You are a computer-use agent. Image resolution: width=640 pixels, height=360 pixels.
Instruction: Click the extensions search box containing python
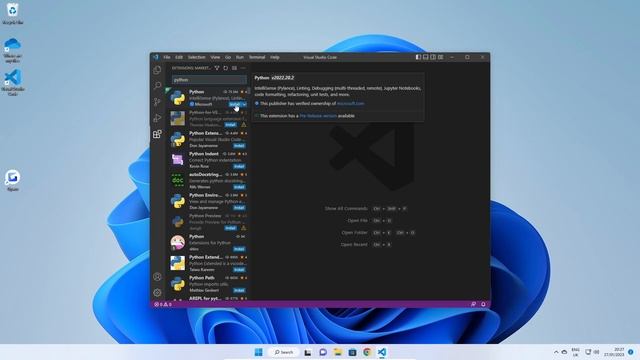pyautogui.click(x=209, y=80)
